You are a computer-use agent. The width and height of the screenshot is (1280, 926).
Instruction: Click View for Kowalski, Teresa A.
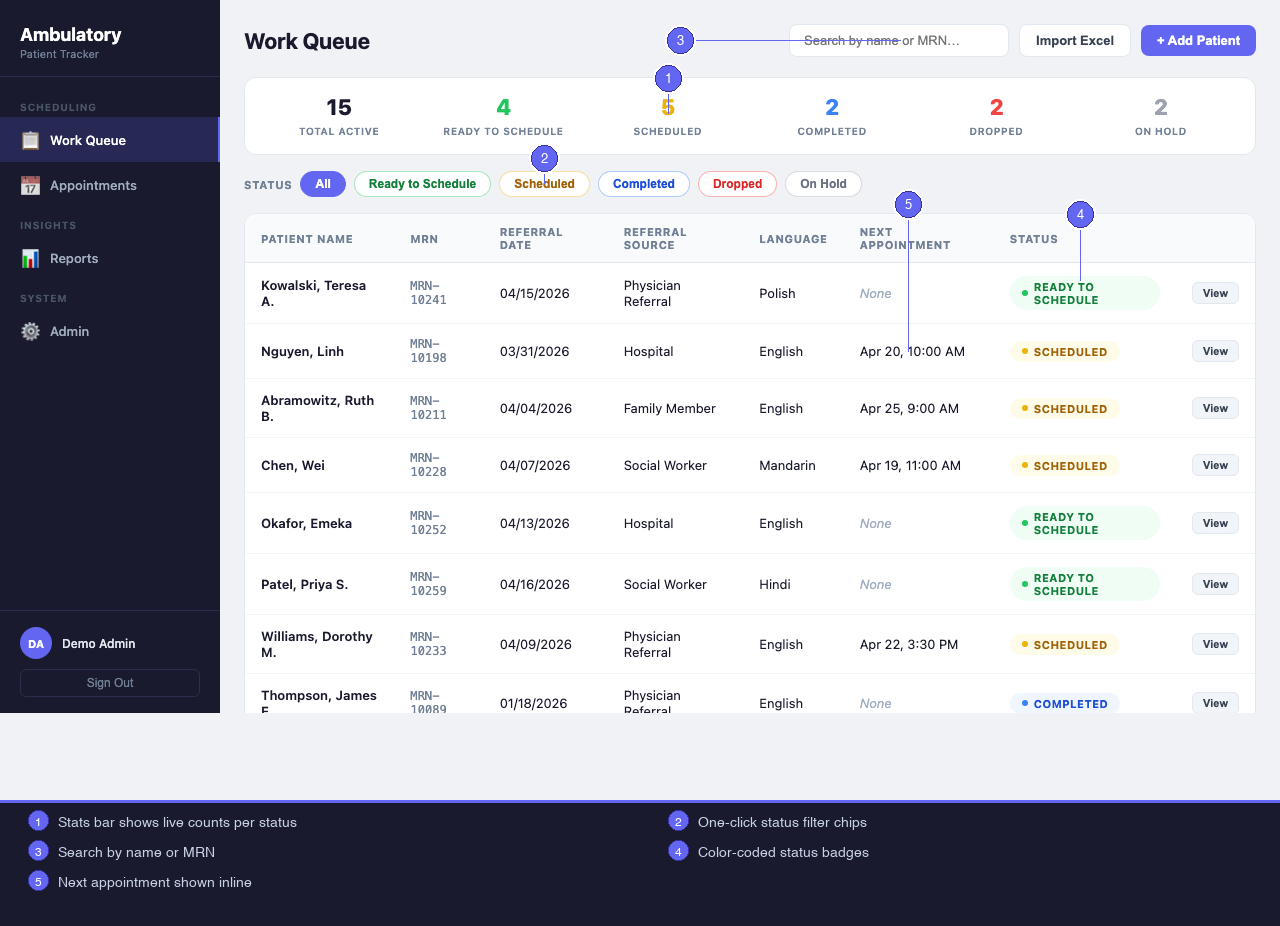[x=1215, y=293]
